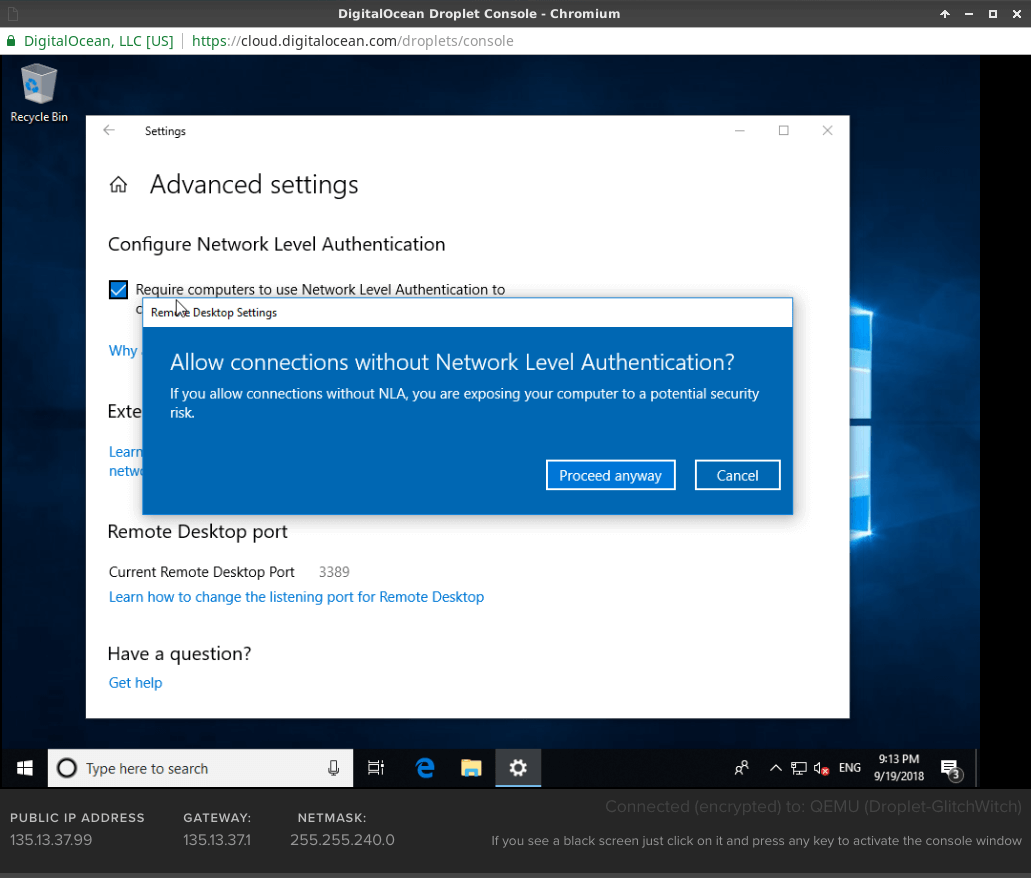Go to Settings home via house icon
Viewport: 1031px width, 878px height.
118,185
